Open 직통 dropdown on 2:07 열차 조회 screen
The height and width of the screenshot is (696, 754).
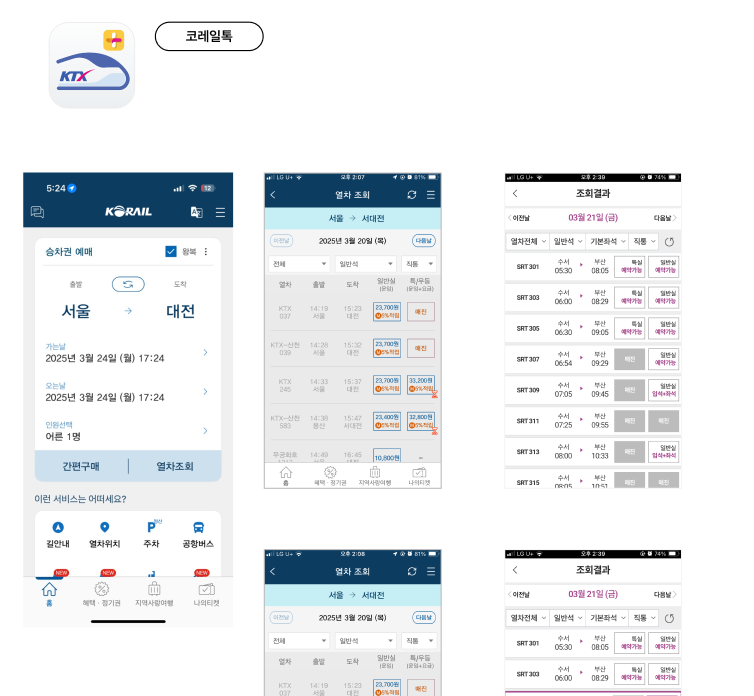(419, 264)
